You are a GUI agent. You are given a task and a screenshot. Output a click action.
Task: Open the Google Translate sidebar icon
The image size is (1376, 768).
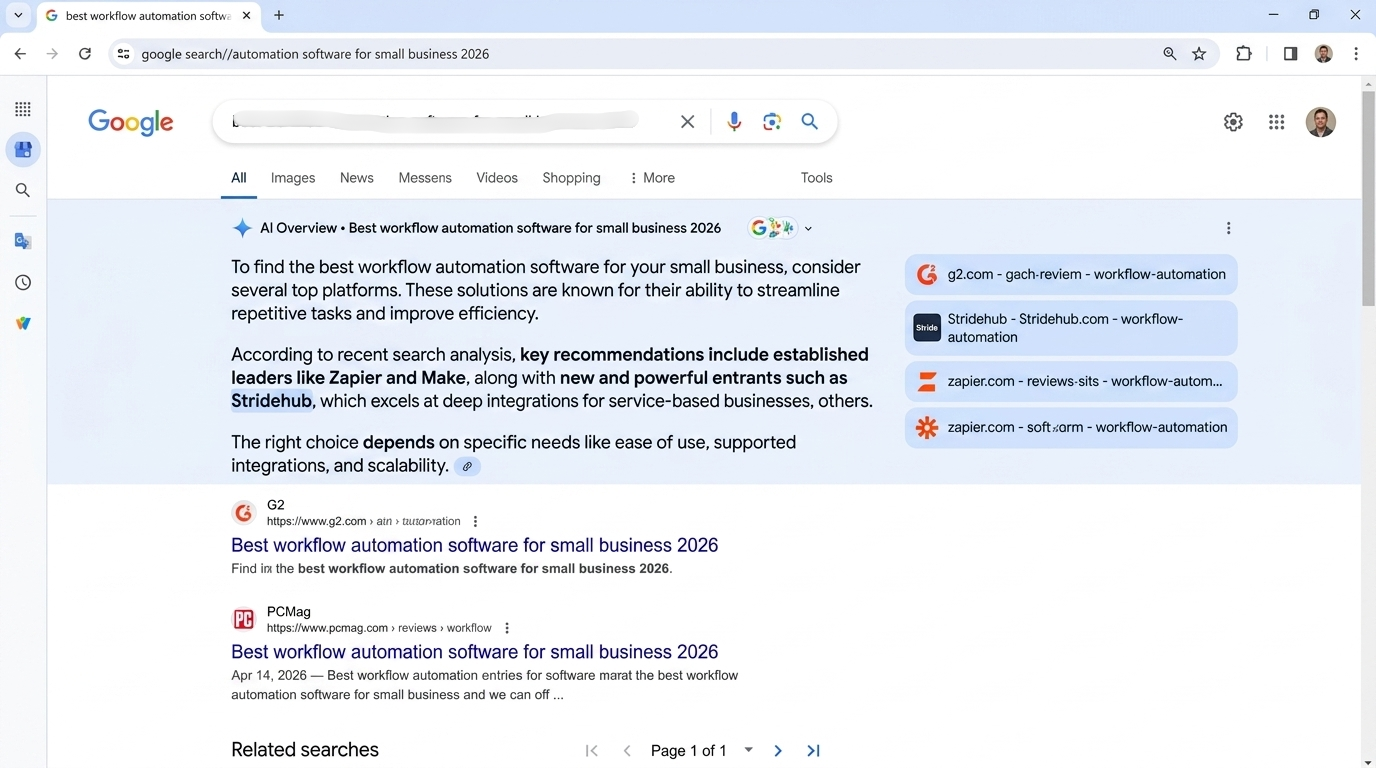point(23,241)
